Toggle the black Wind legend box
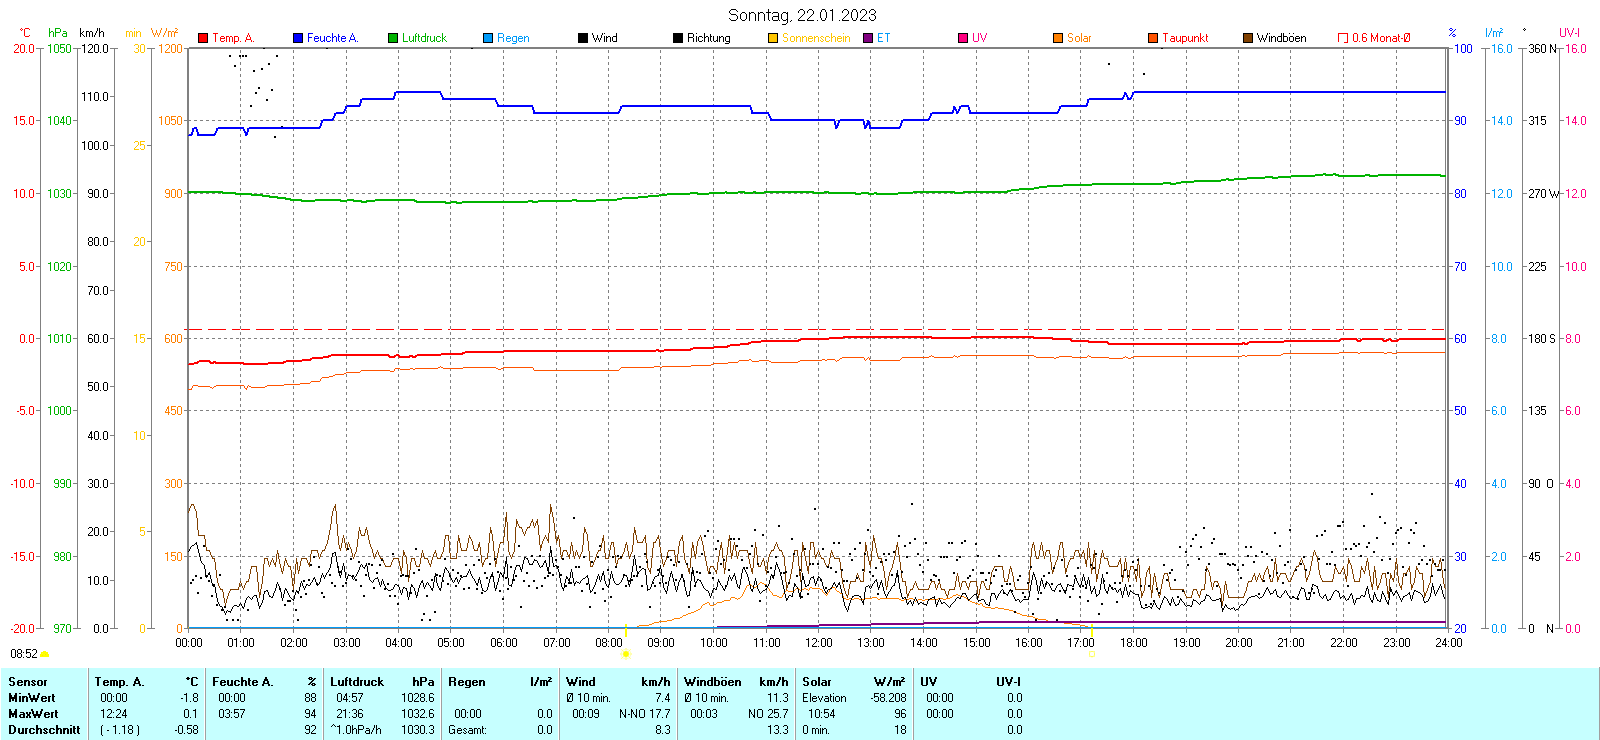 tap(583, 38)
